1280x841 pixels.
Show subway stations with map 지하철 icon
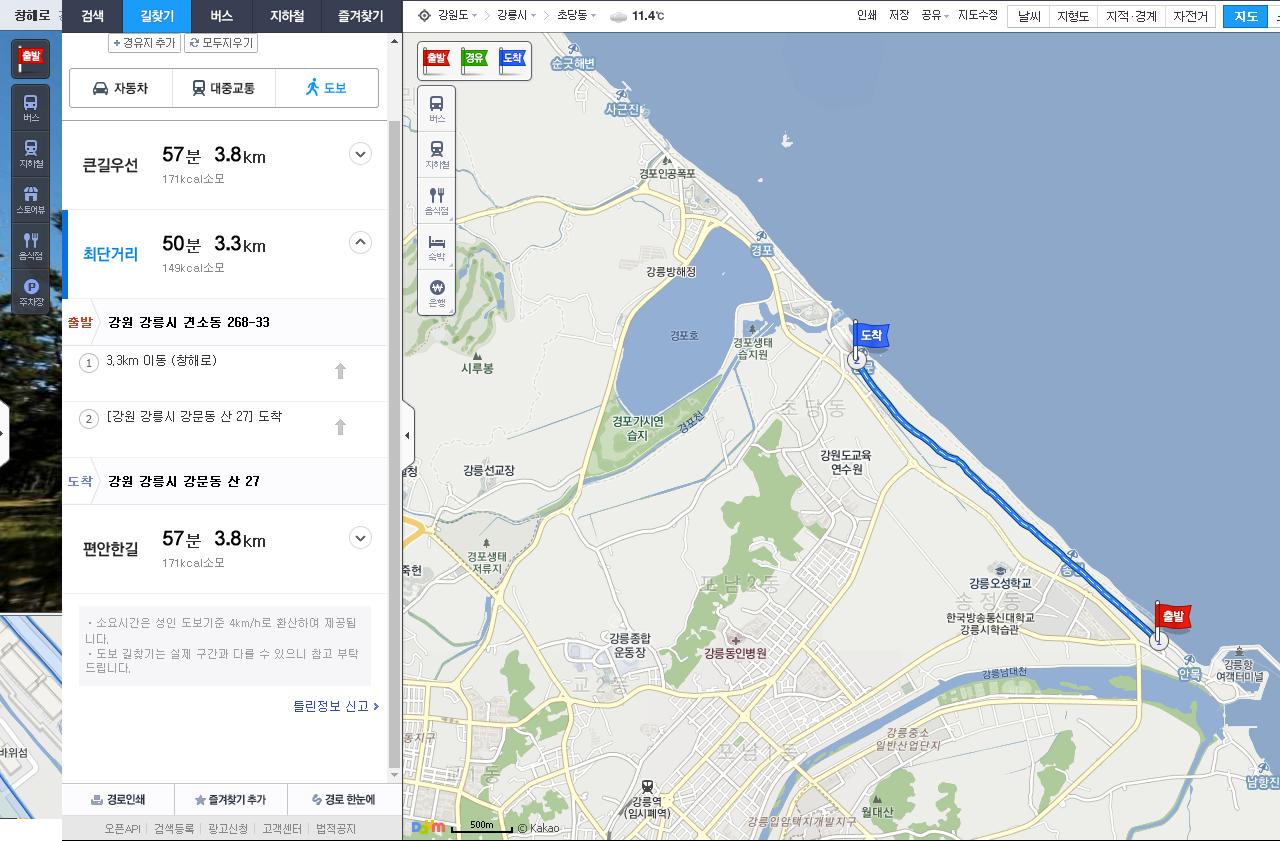click(437, 154)
